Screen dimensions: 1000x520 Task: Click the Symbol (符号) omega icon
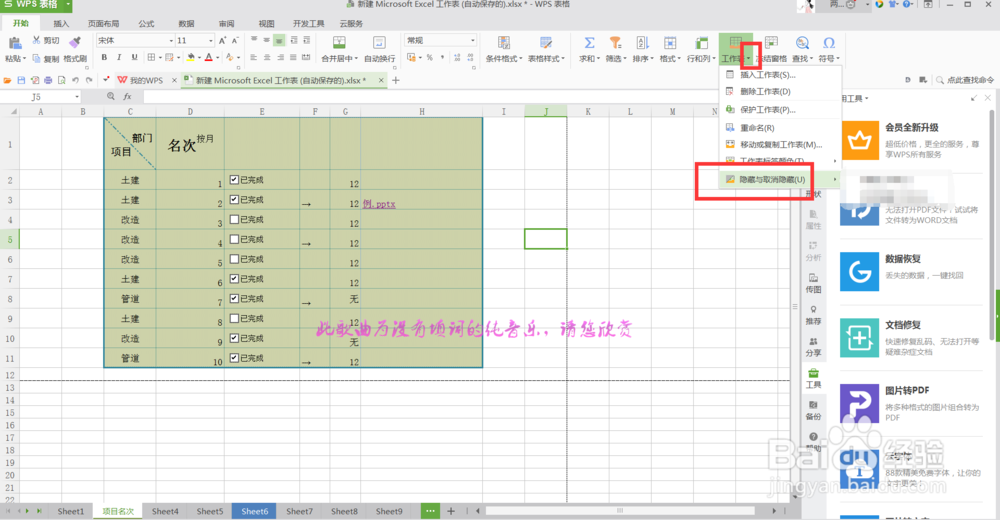829,43
